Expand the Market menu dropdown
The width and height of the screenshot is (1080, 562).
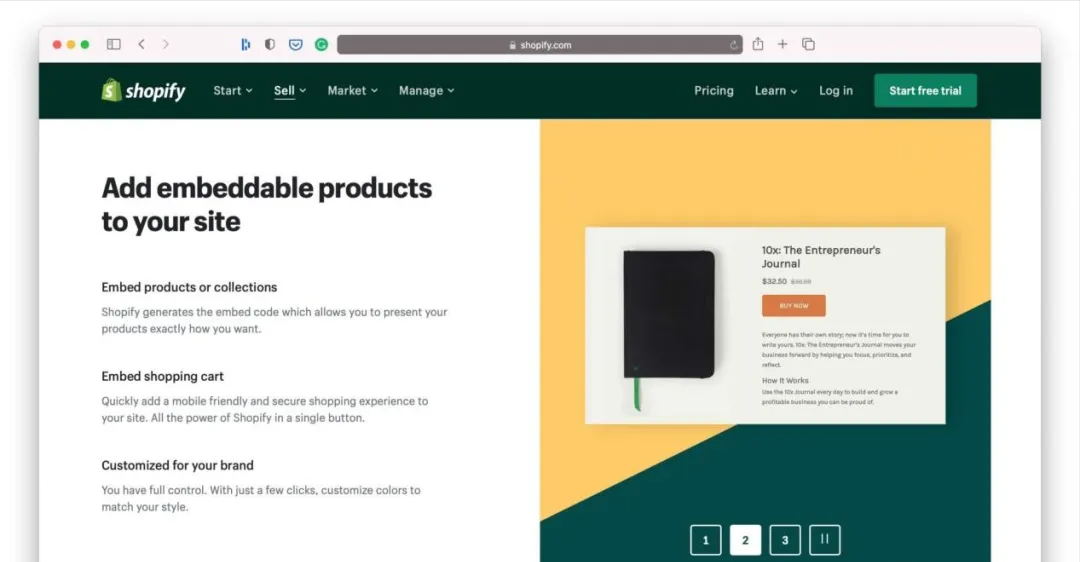[353, 90]
